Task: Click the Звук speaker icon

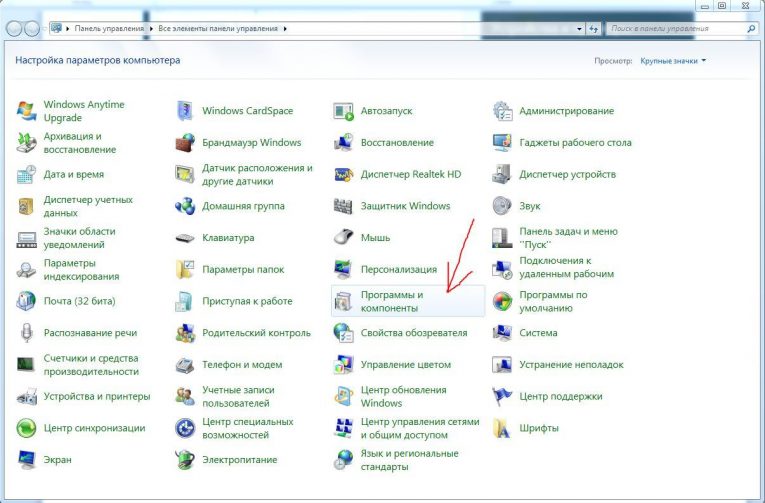Action: coord(502,206)
